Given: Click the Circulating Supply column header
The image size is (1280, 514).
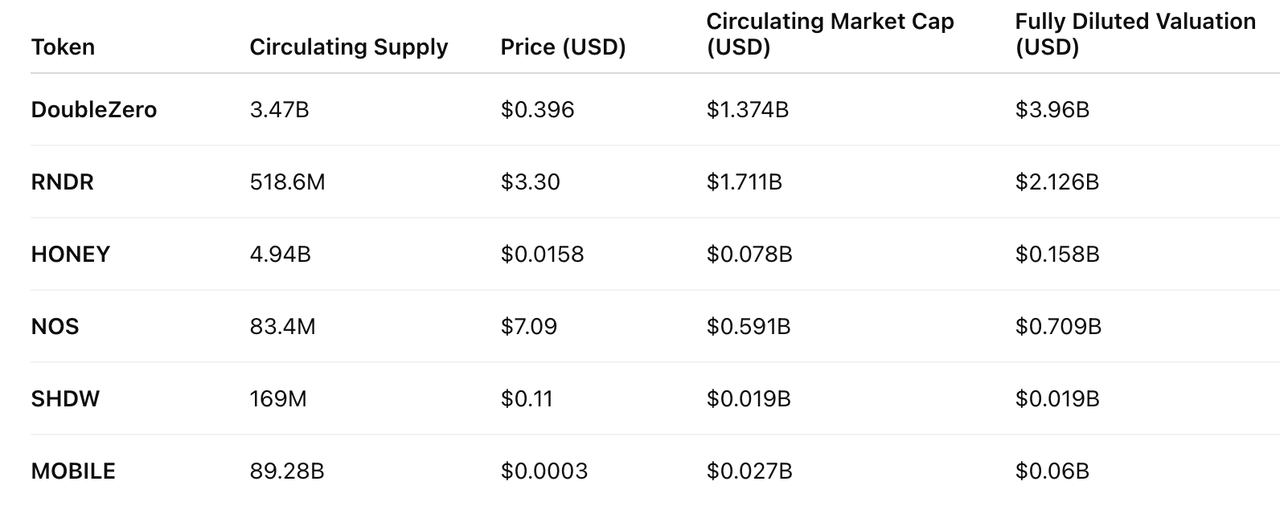Looking at the screenshot, I should pyautogui.click(x=348, y=47).
